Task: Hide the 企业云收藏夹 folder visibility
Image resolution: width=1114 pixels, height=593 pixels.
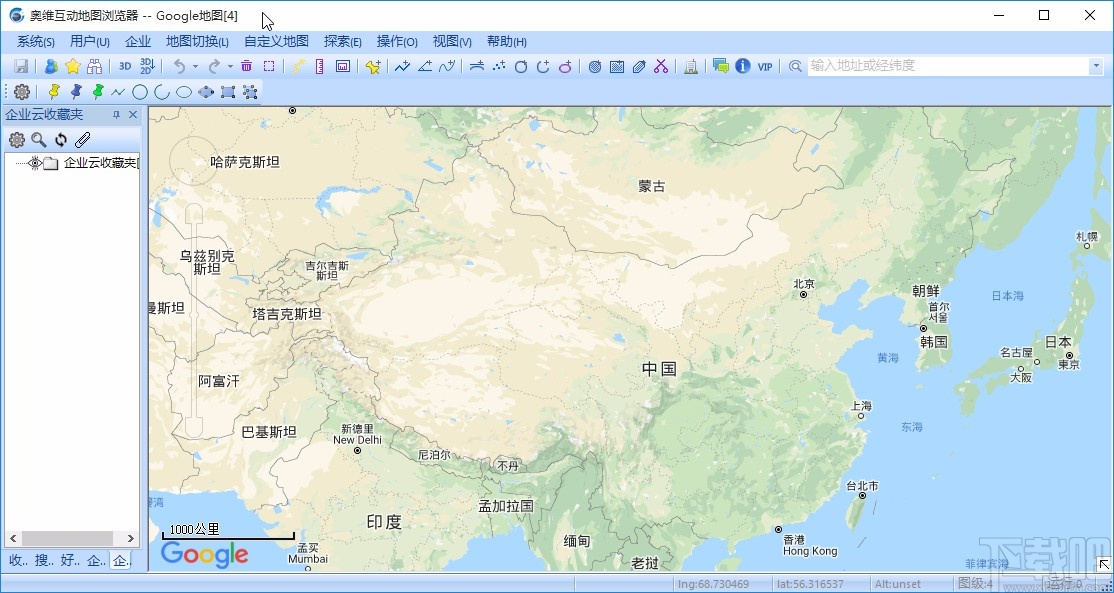Action: (35, 163)
